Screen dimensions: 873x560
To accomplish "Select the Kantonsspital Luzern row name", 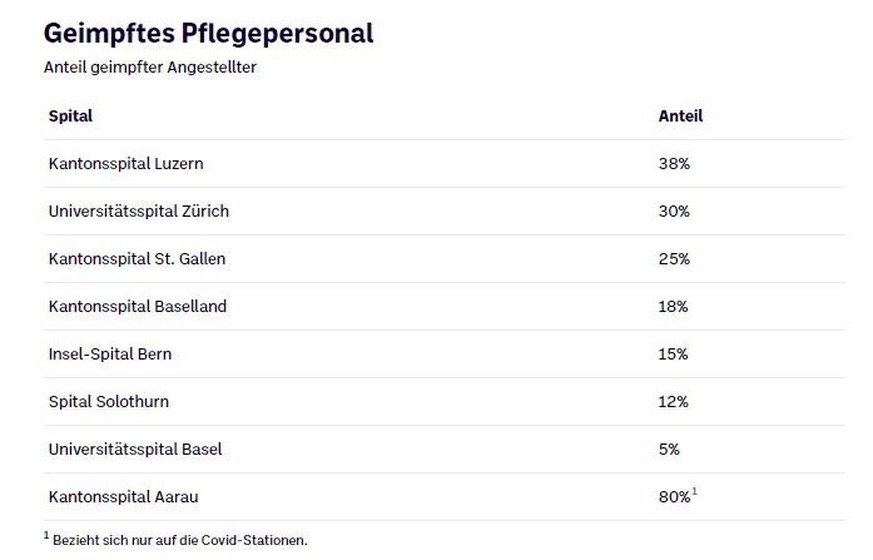I will 126,163.
